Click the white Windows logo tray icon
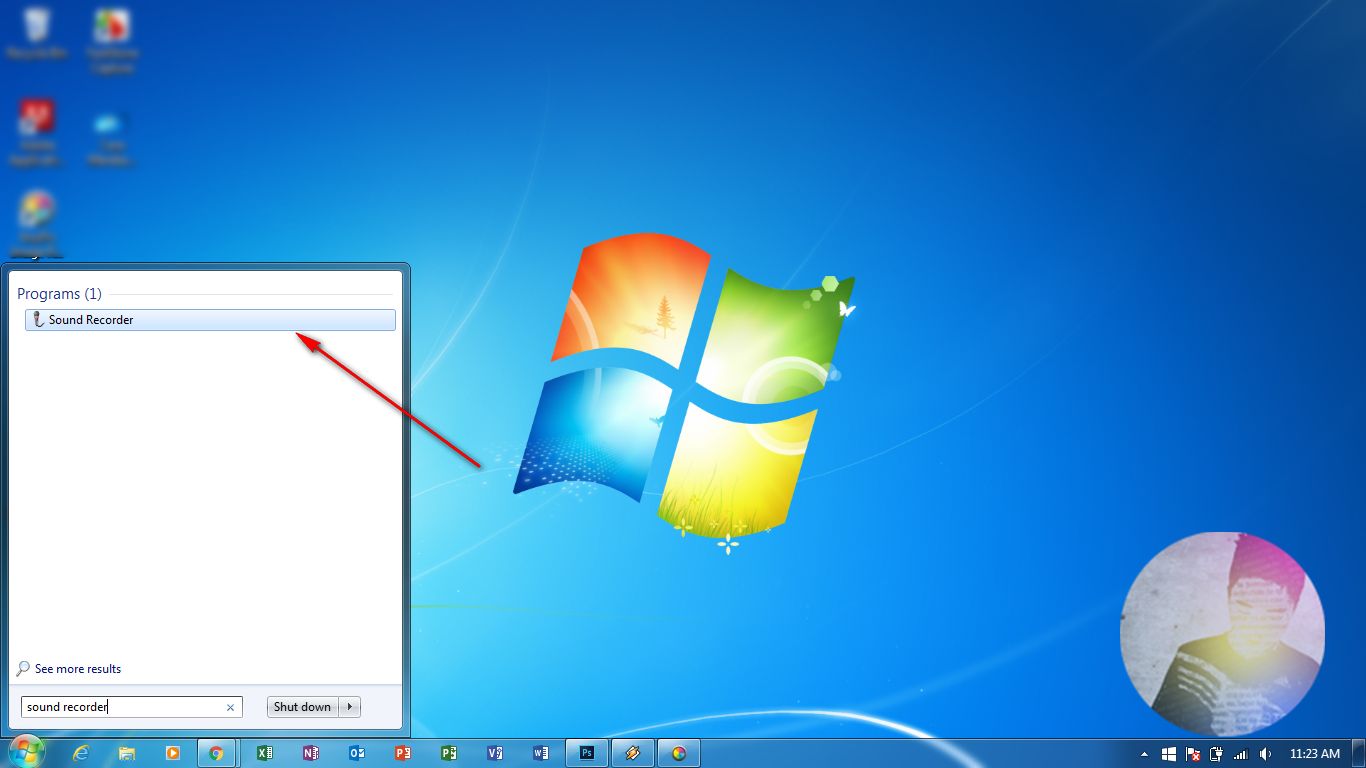The image size is (1366, 768). 1168,754
